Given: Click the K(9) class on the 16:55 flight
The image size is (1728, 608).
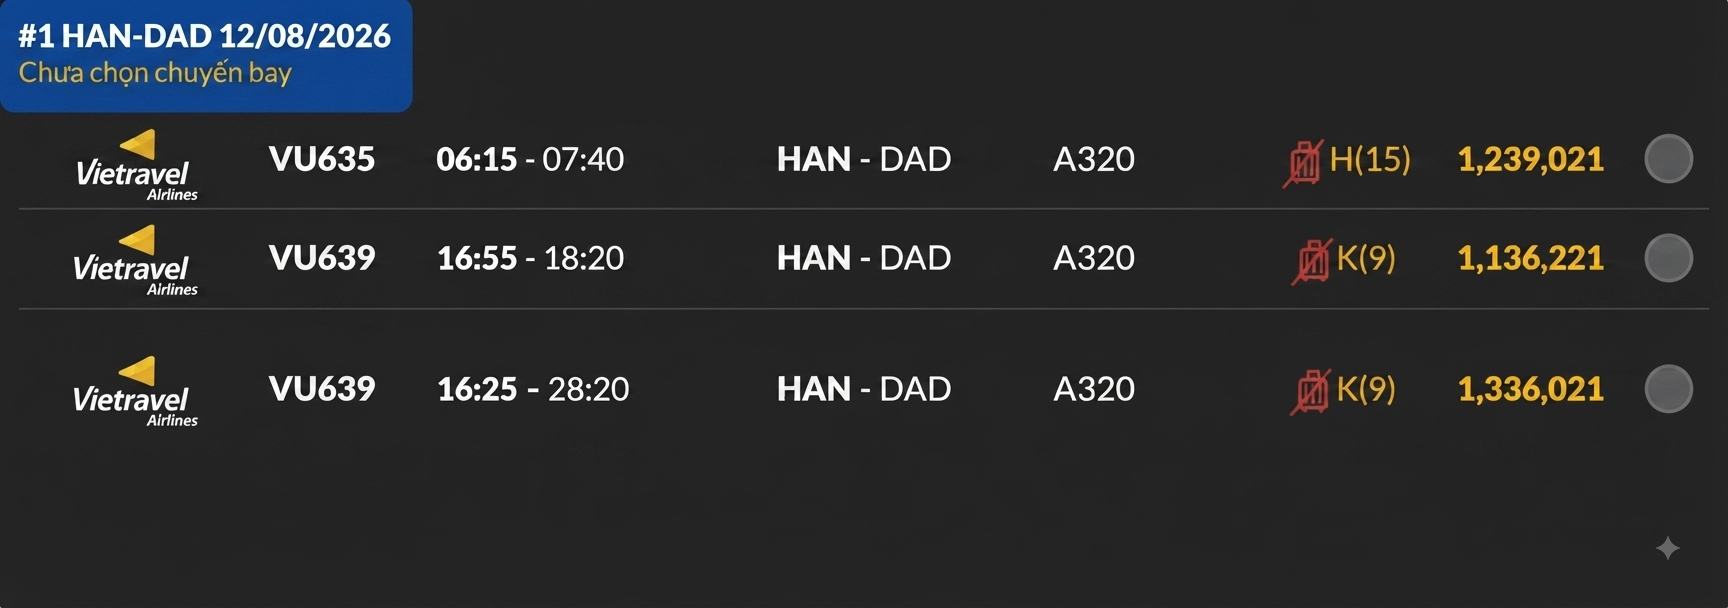Looking at the screenshot, I should 1366,258.
